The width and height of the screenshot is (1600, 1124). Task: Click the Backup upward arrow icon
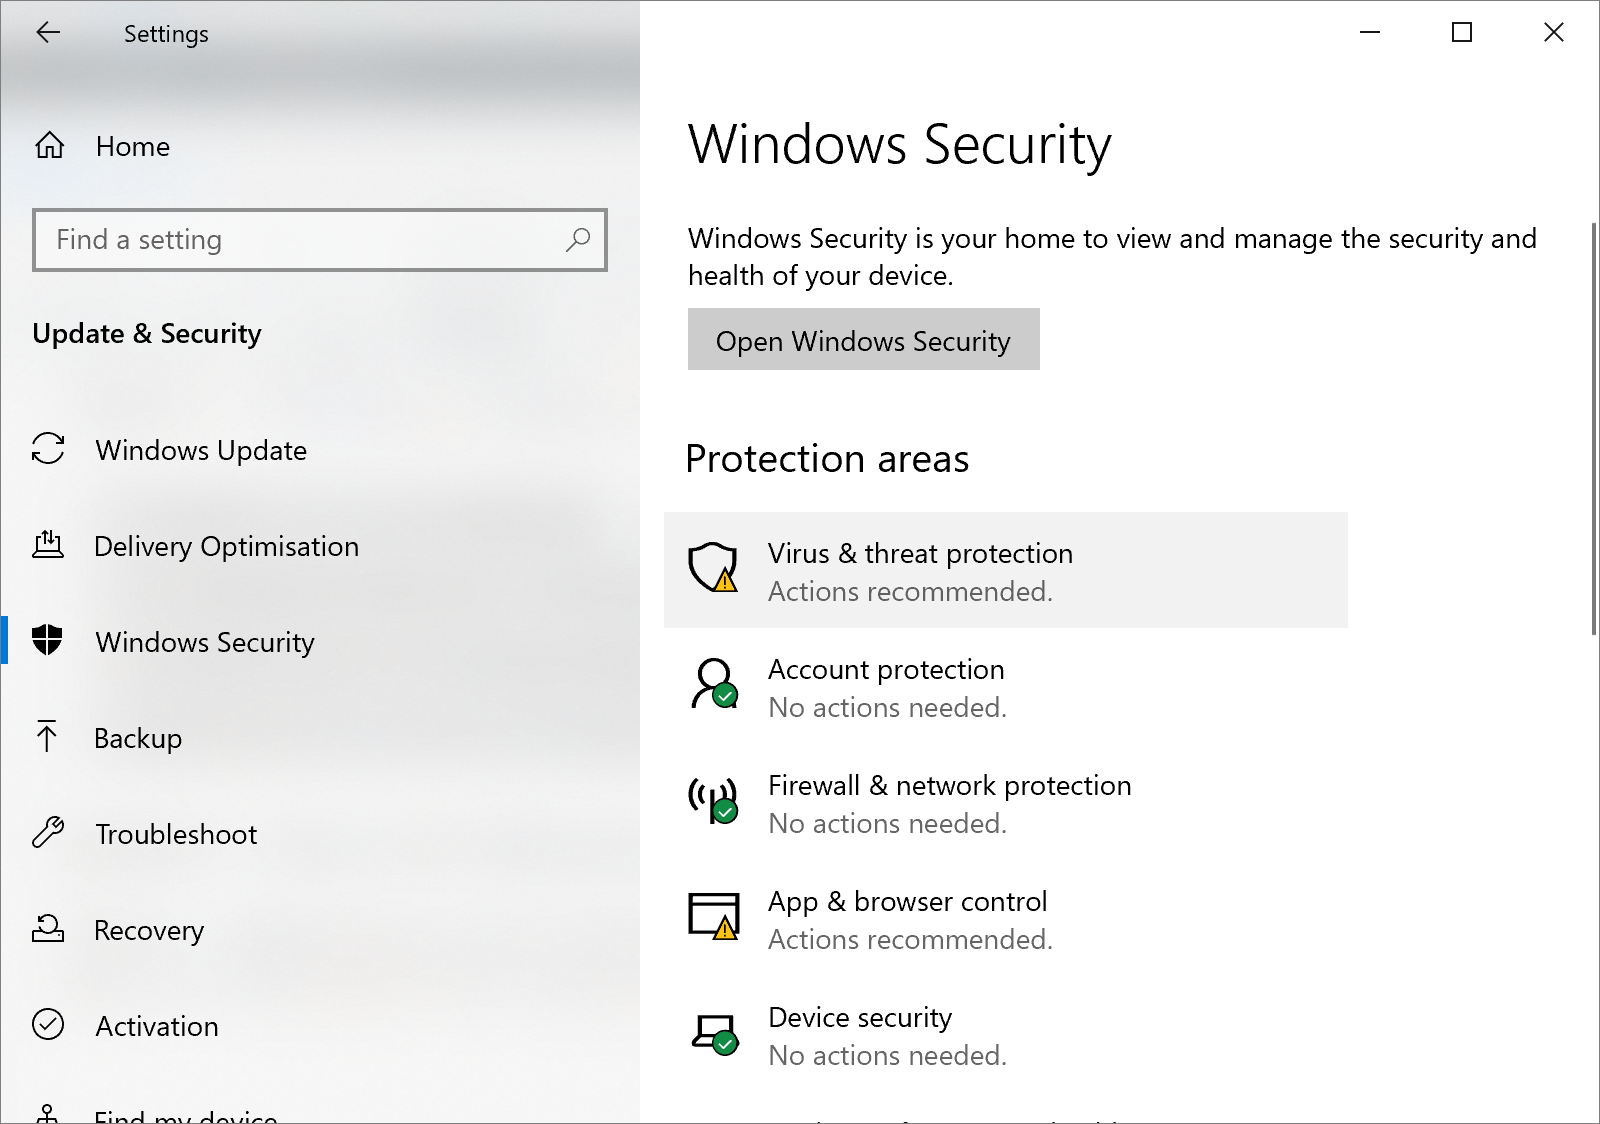pyautogui.click(x=47, y=736)
